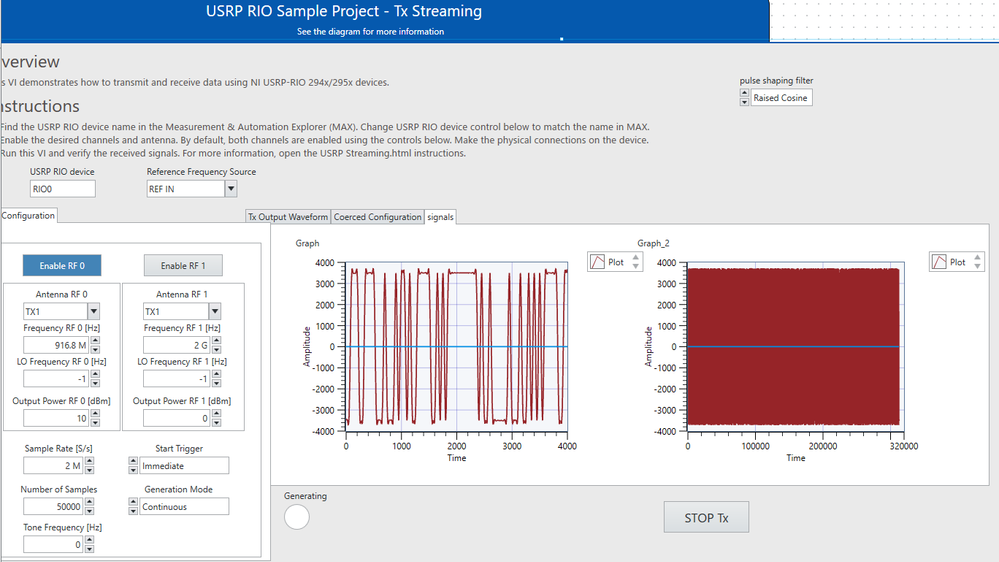Click LO Frequency RF 0 stepper
Image resolution: width=999 pixels, height=562 pixels.
[x=95, y=378]
